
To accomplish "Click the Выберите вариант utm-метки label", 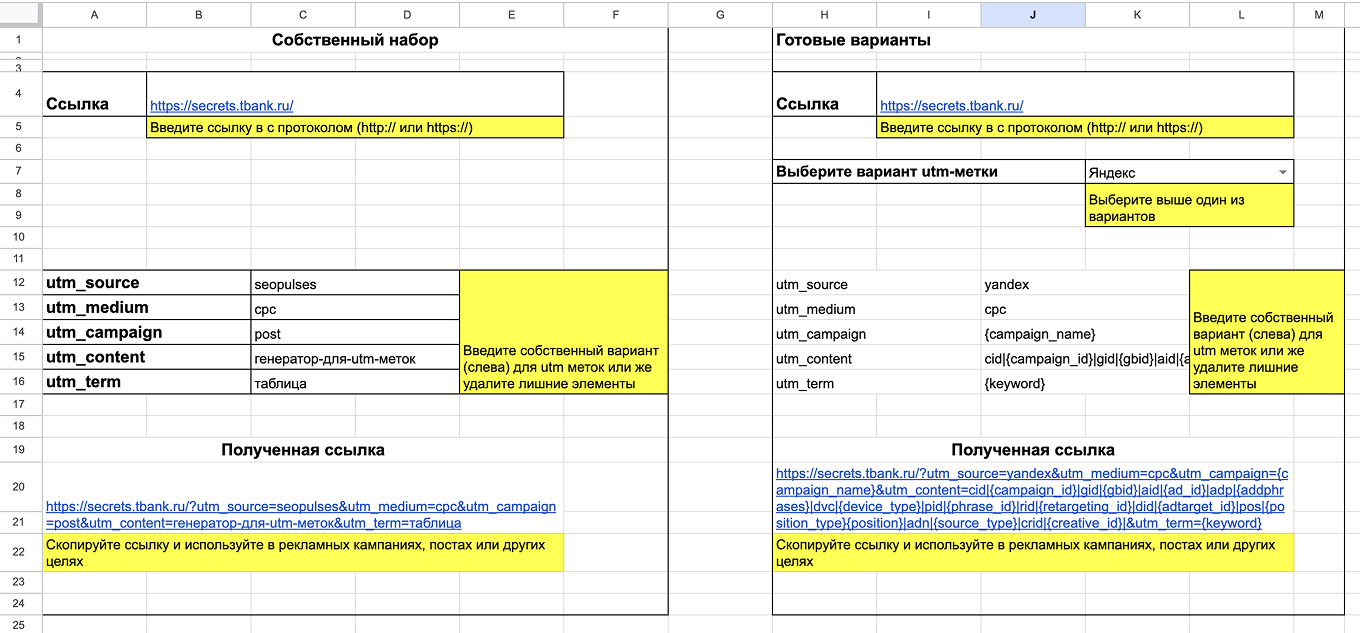I will [x=887, y=171].
